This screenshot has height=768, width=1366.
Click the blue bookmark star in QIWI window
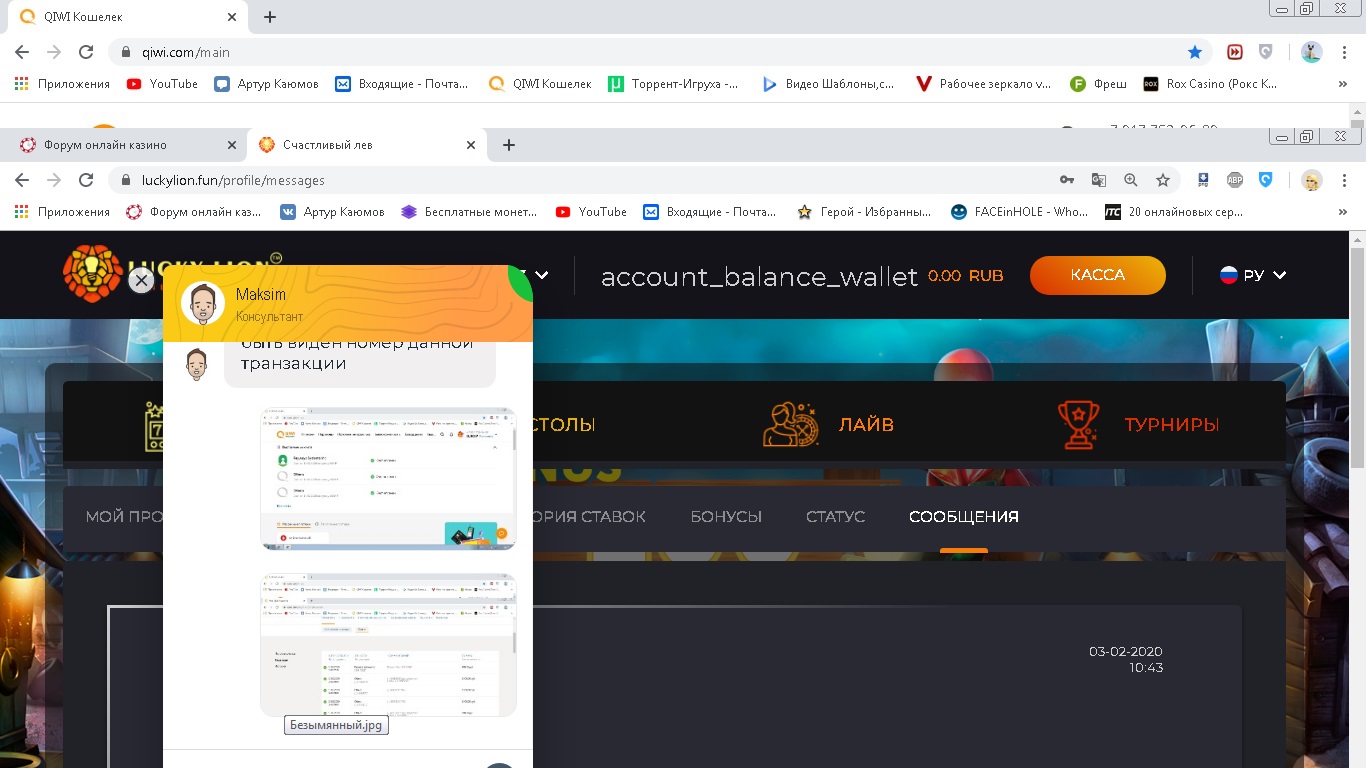pyautogui.click(x=1195, y=52)
